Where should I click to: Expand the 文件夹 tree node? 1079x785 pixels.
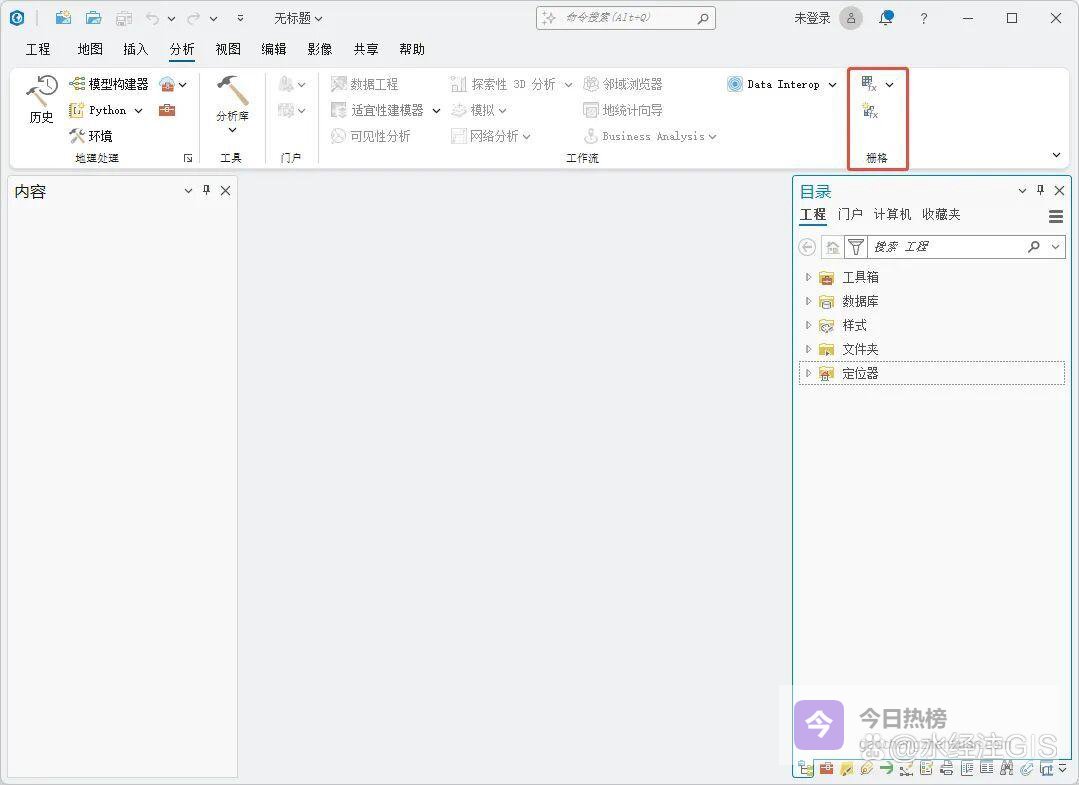pos(809,349)
